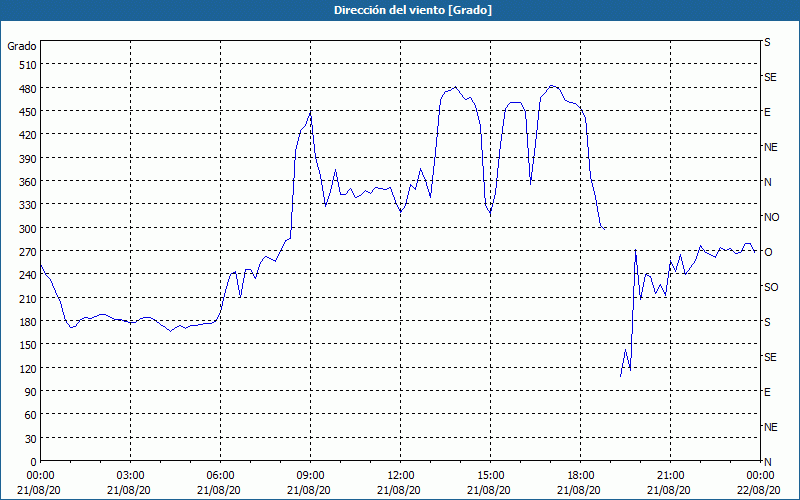Select the 'S' compass label level with 180

[x=767, y=322]
